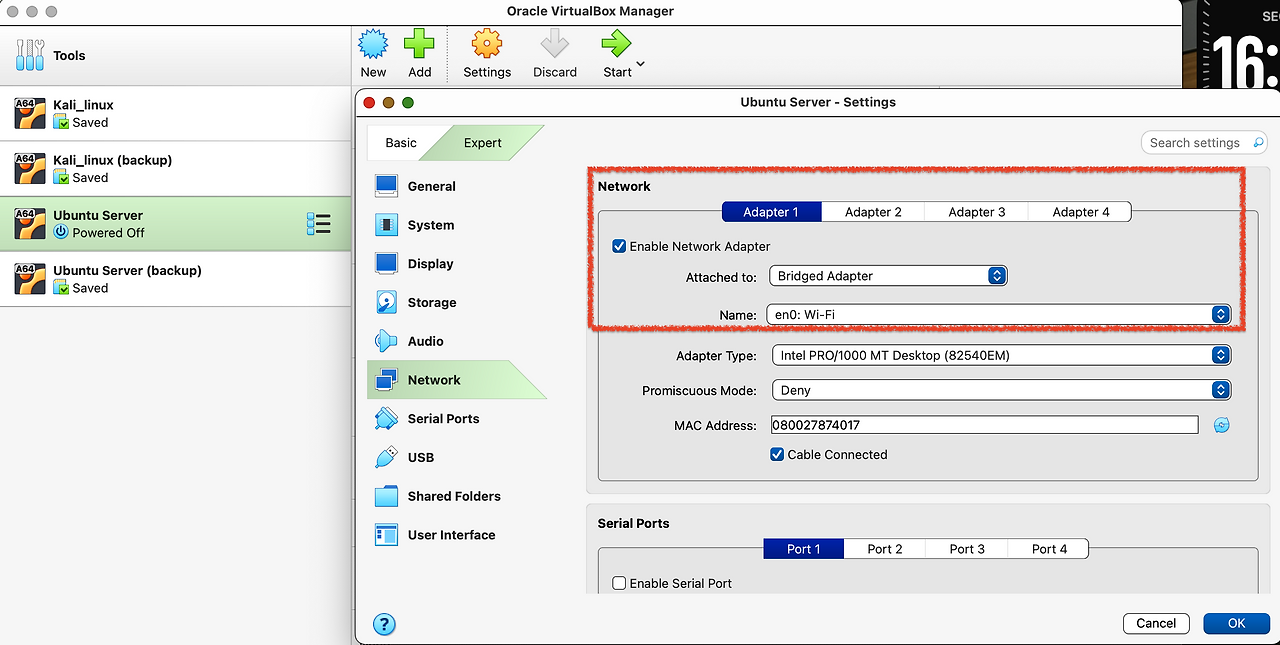
Task: Click the Ubuntu Server machine icon
Action: coord(30,223)
